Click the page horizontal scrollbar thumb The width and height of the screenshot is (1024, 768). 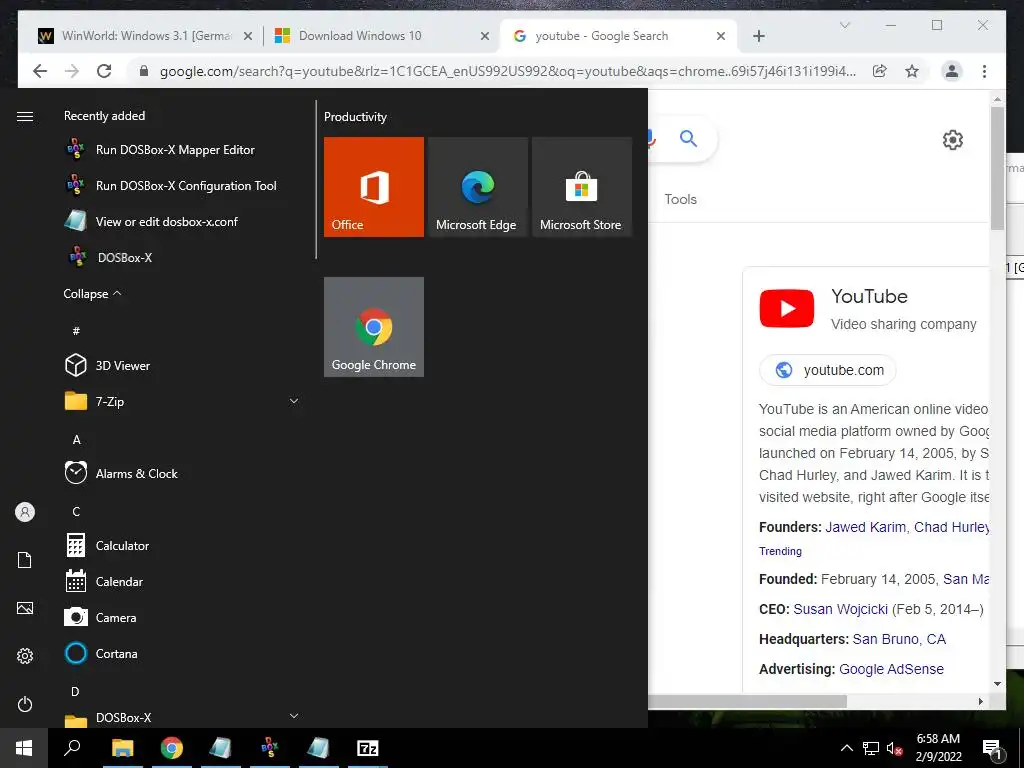click(x=748, y=701)
